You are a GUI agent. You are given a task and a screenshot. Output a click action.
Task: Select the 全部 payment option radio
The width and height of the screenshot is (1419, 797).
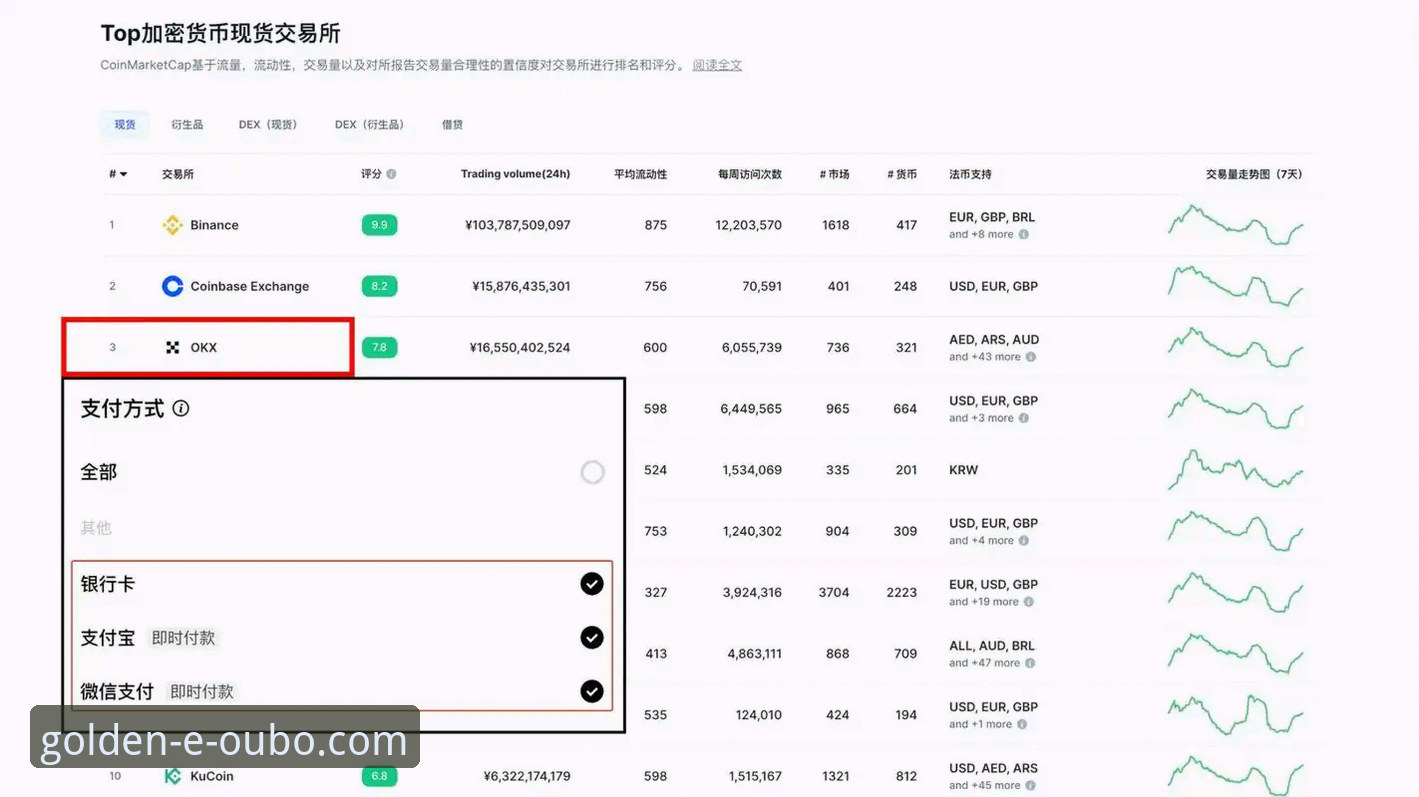pos(593,472)
